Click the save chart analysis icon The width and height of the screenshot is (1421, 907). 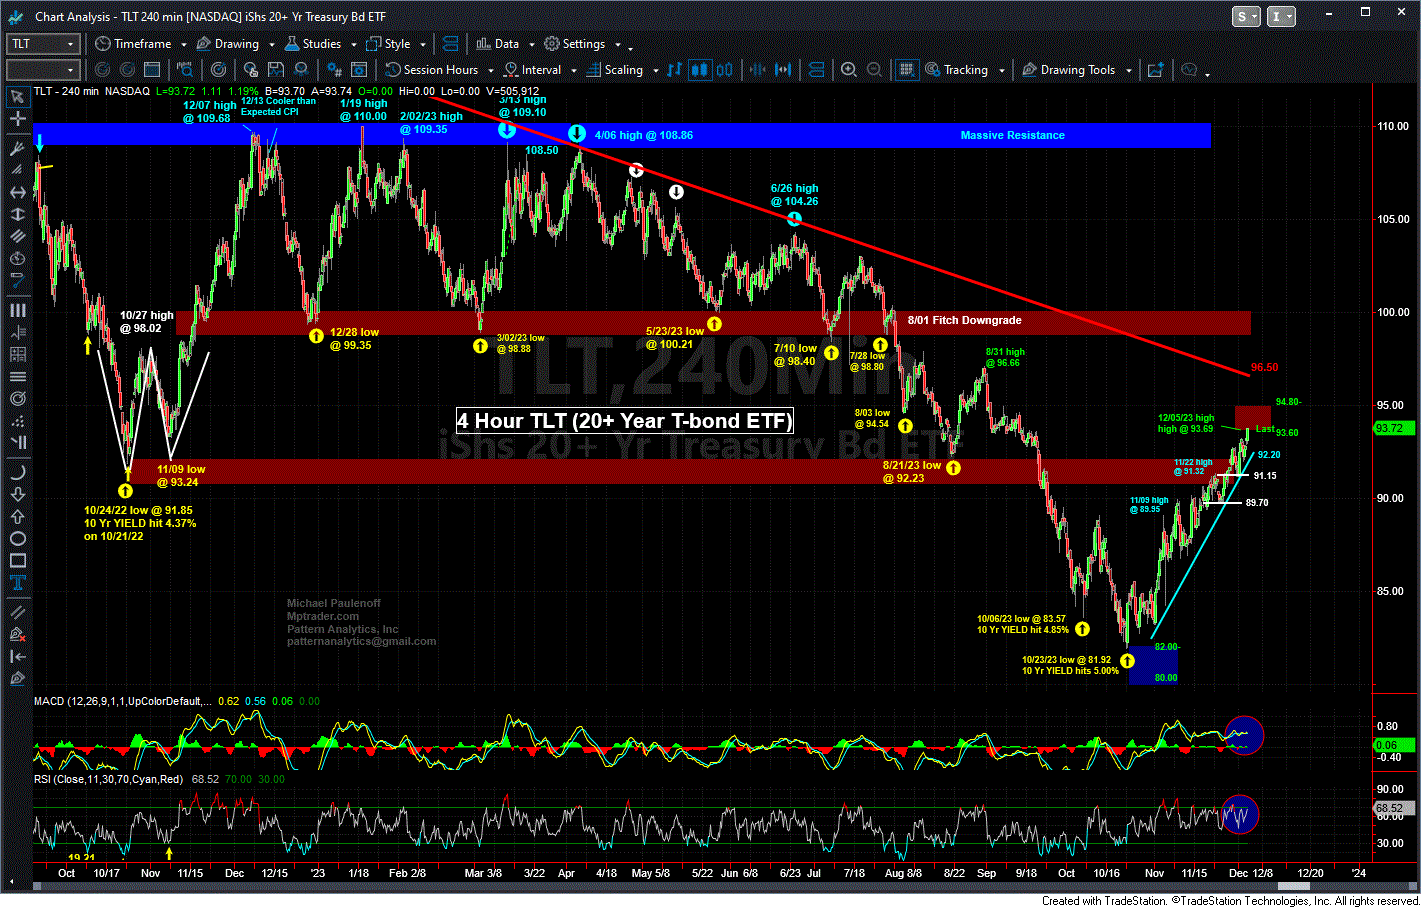click(x=275, y=70)
